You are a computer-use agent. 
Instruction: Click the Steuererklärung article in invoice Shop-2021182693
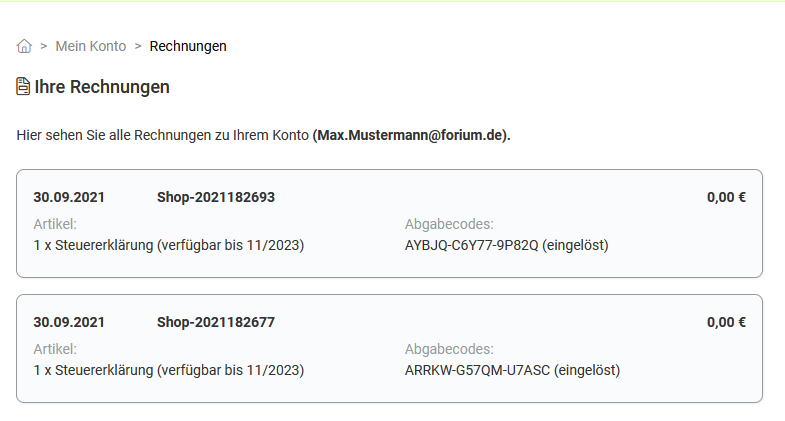coord(168,245)
